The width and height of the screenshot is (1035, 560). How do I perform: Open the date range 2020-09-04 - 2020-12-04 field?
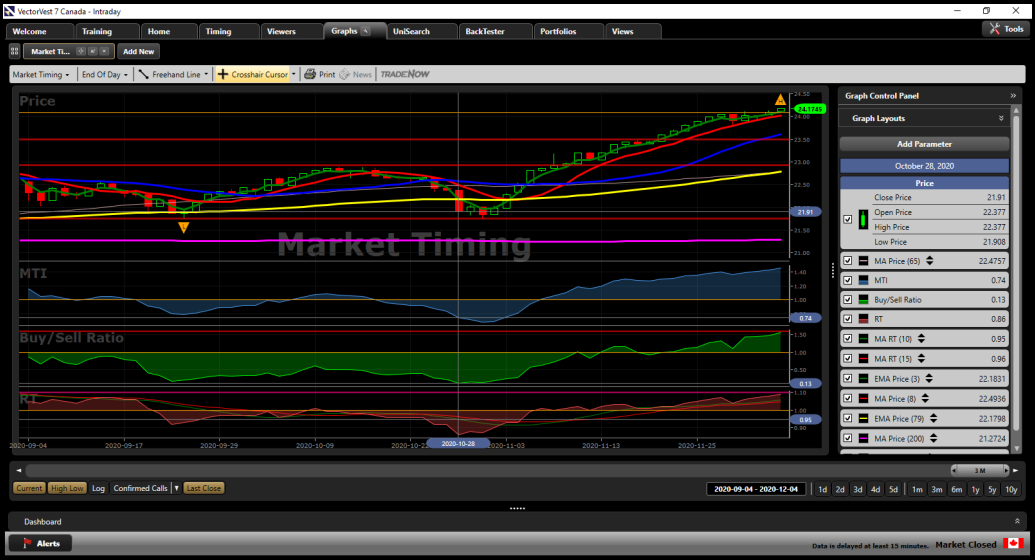point(756,489)
